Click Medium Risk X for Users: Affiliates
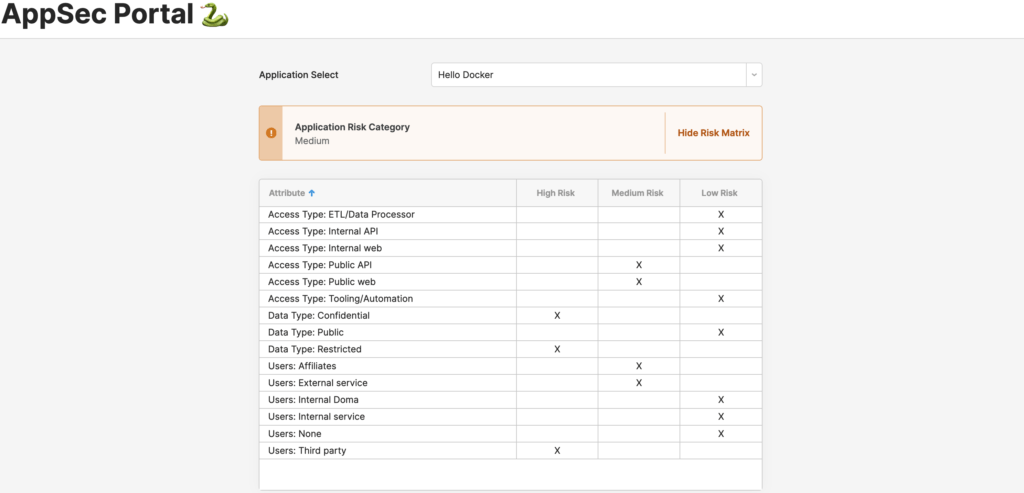Viewport: 1024px width, 493px height. tap(639, 366)
